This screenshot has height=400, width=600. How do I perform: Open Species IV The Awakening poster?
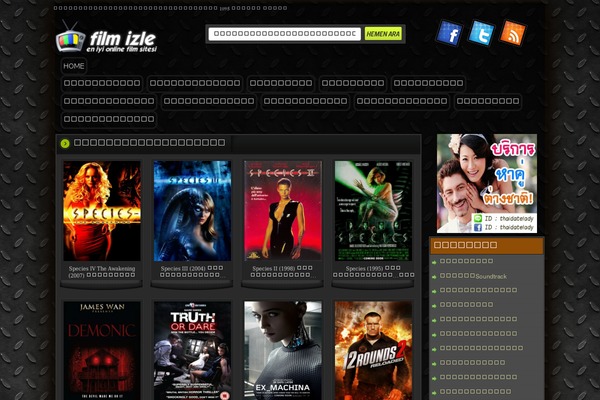click(x=102, y=211)
